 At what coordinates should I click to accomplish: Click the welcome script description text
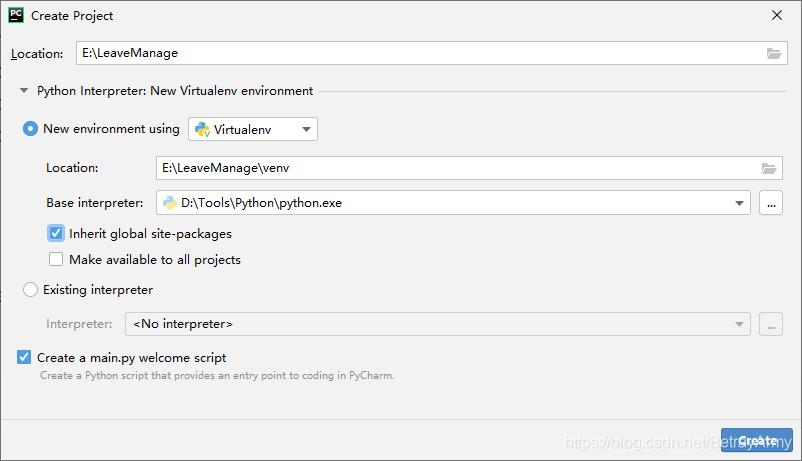pos(217,376)
